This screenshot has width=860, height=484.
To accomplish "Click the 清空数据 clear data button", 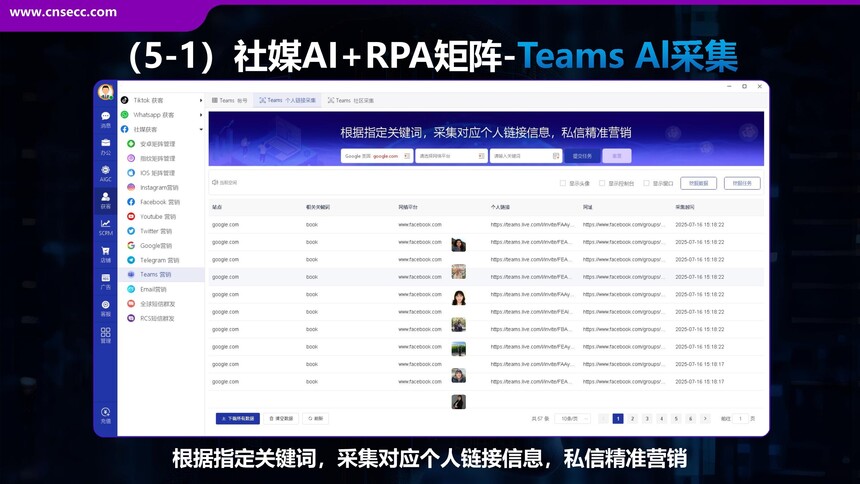I will point(281,419).
